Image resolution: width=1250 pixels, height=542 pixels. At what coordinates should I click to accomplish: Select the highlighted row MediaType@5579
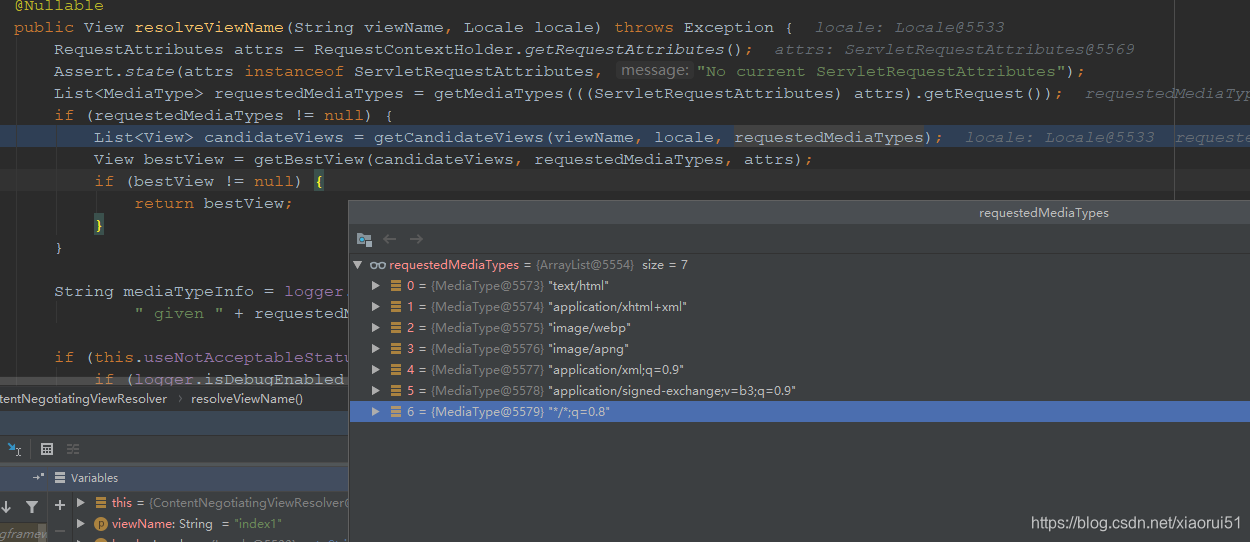800,412
